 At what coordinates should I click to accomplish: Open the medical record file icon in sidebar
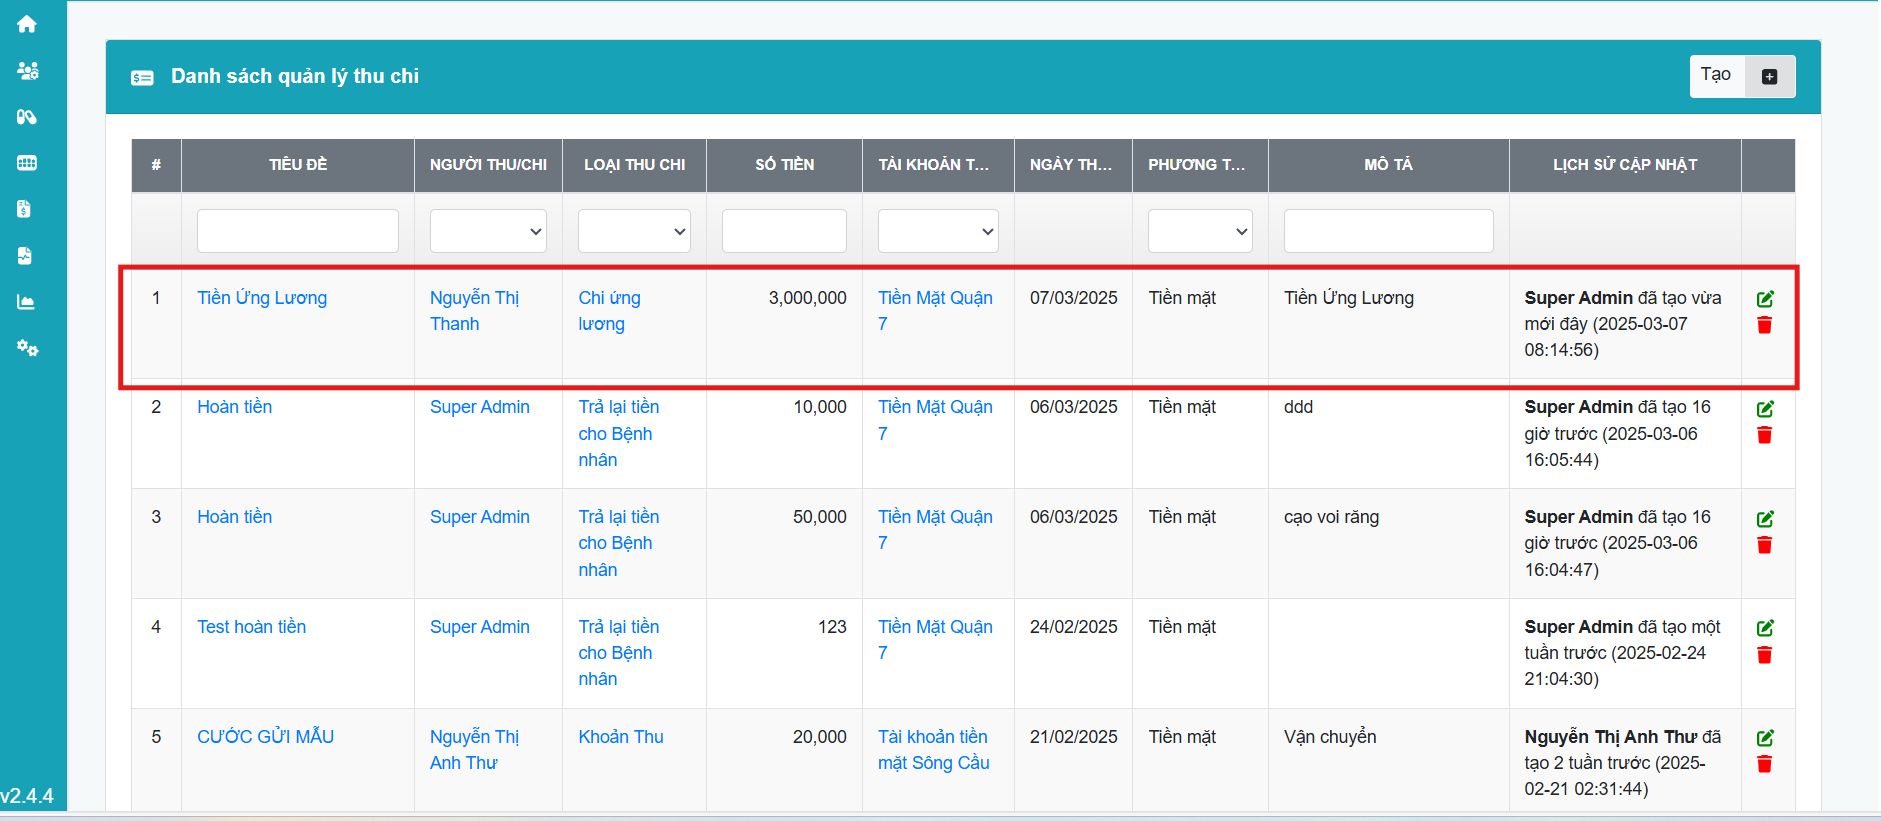[x=25, y=256]
